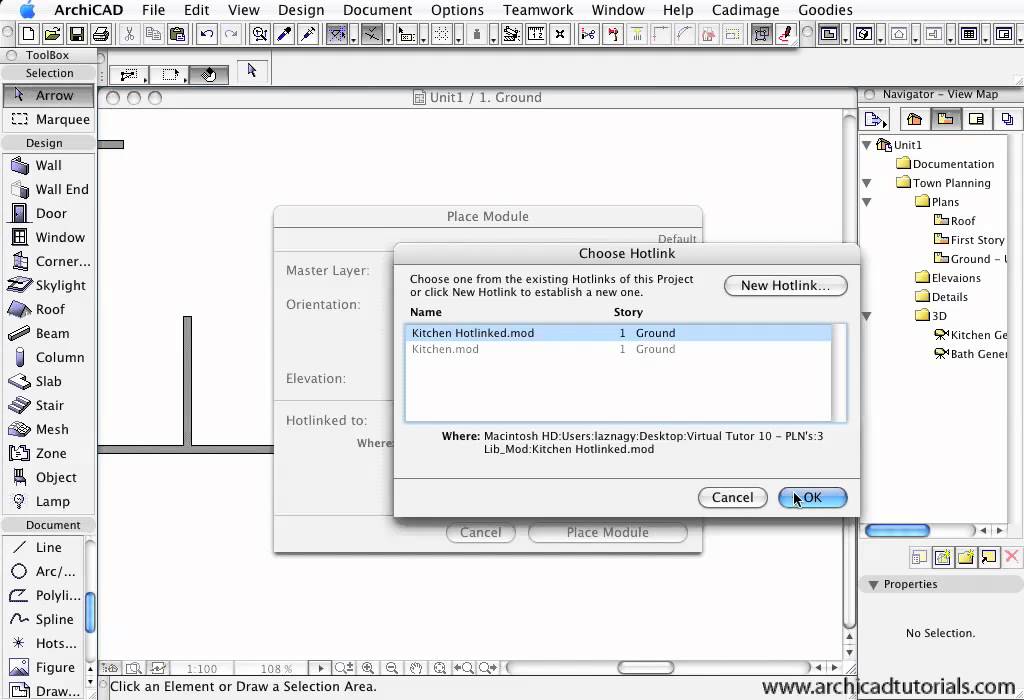Image resolution: width=1024 pixels, height=700 pixels.
Task: Open the Goodies menu
Action: point(825,10)
